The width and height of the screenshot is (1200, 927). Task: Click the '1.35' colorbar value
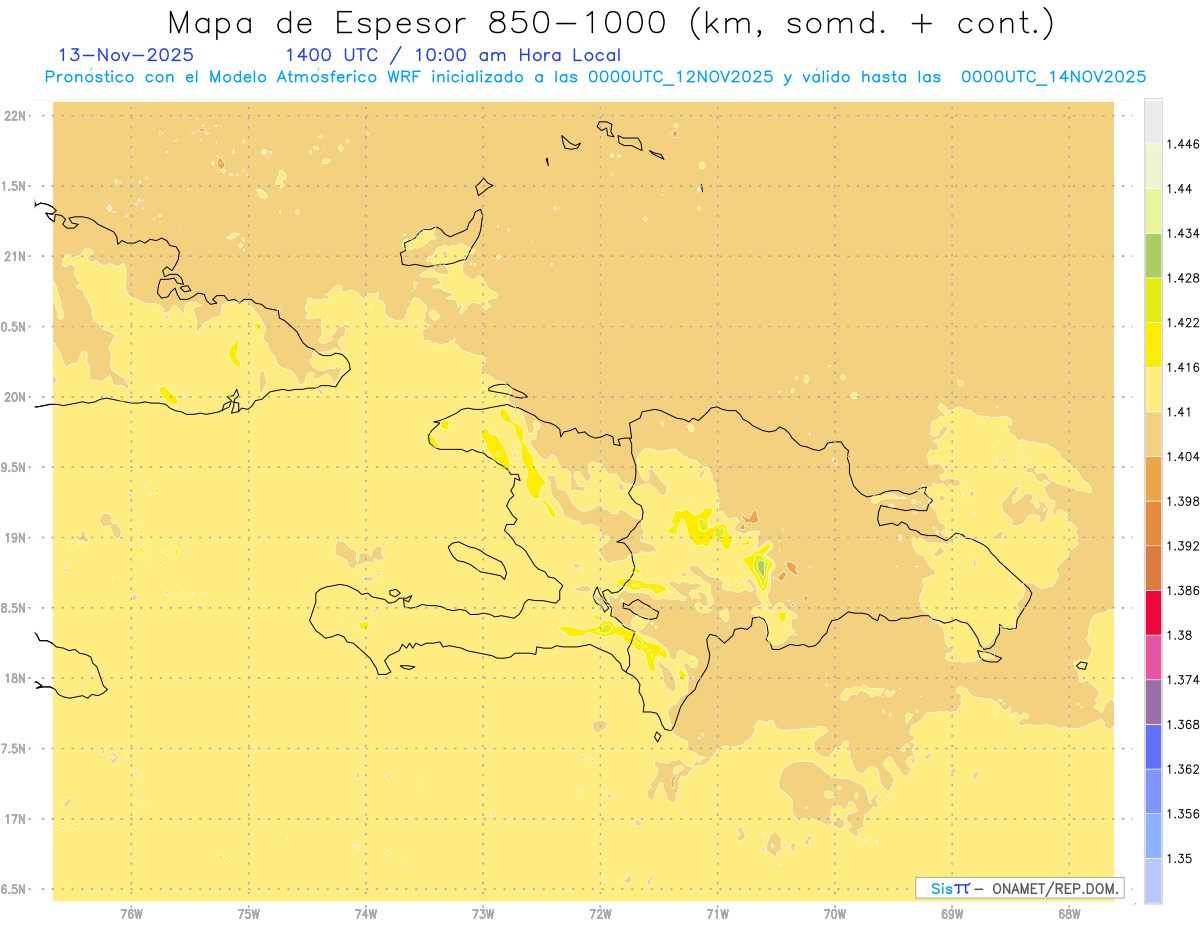(x=1180, y=859)
